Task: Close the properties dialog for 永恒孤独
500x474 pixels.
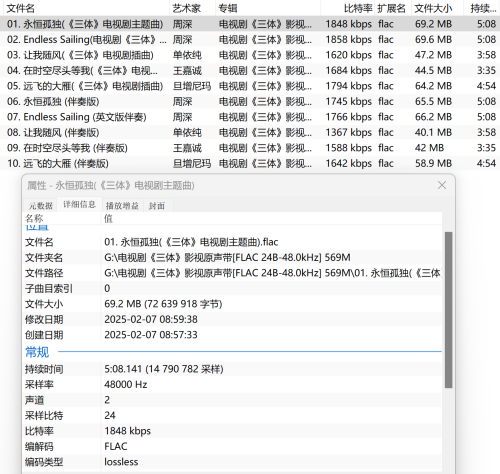Action: (x=442, y=185)
